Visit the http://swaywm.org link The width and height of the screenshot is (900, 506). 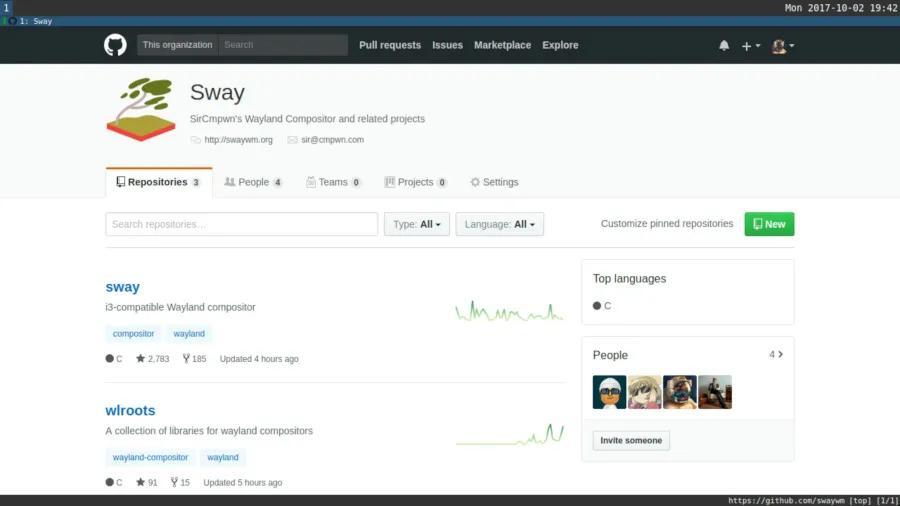(238, 140)
